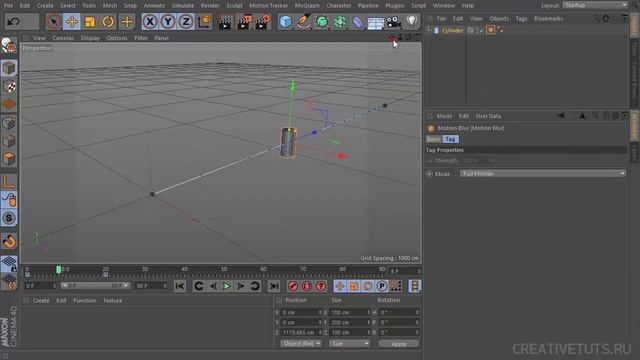Toggle Autokeying button
The height and width of the screenshot is (360, 640).
(307, 286)
